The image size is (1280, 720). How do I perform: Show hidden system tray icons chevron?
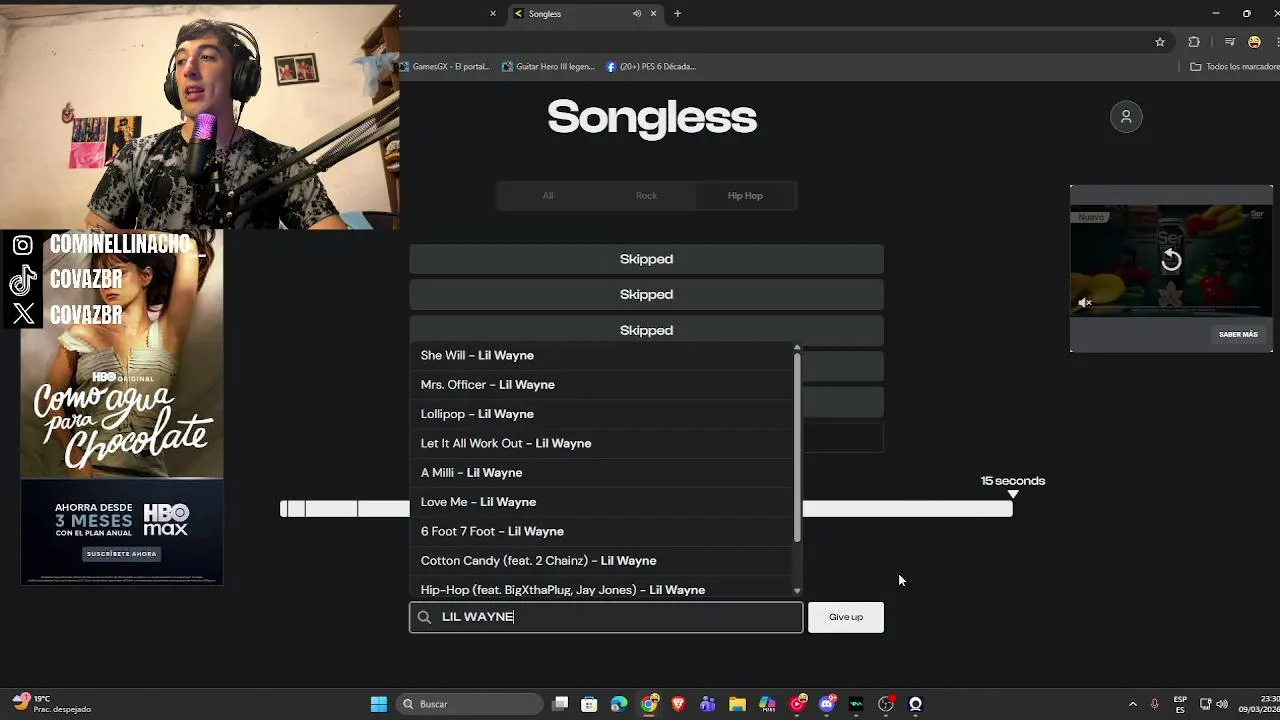click(1132, 704)
